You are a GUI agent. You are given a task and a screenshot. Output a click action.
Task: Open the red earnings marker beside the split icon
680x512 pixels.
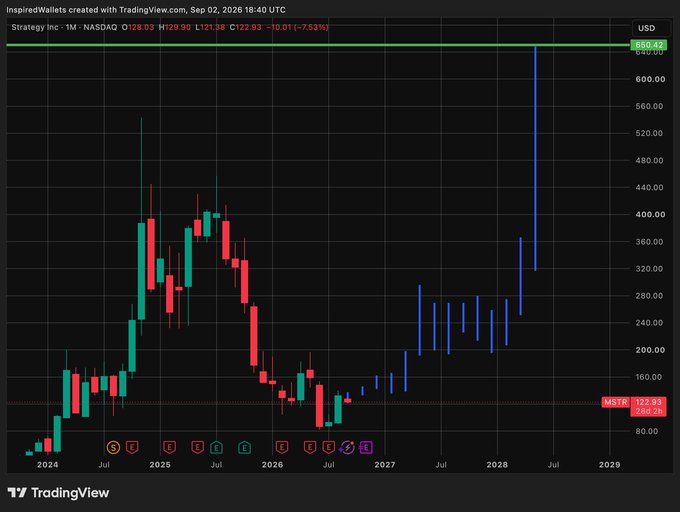coord(132,447)
